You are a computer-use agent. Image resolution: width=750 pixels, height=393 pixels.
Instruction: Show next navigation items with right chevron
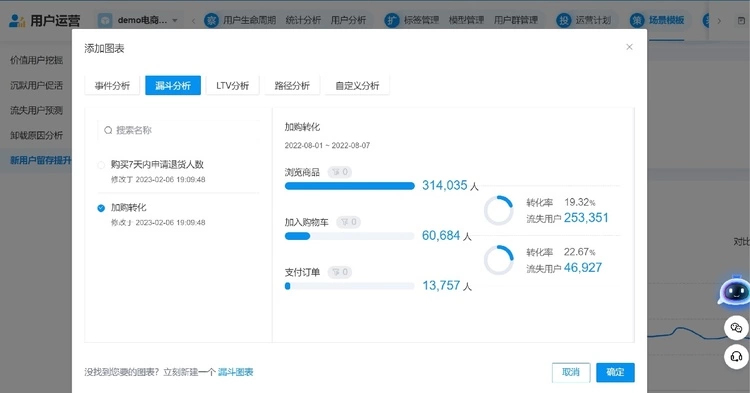click(719, 21)
